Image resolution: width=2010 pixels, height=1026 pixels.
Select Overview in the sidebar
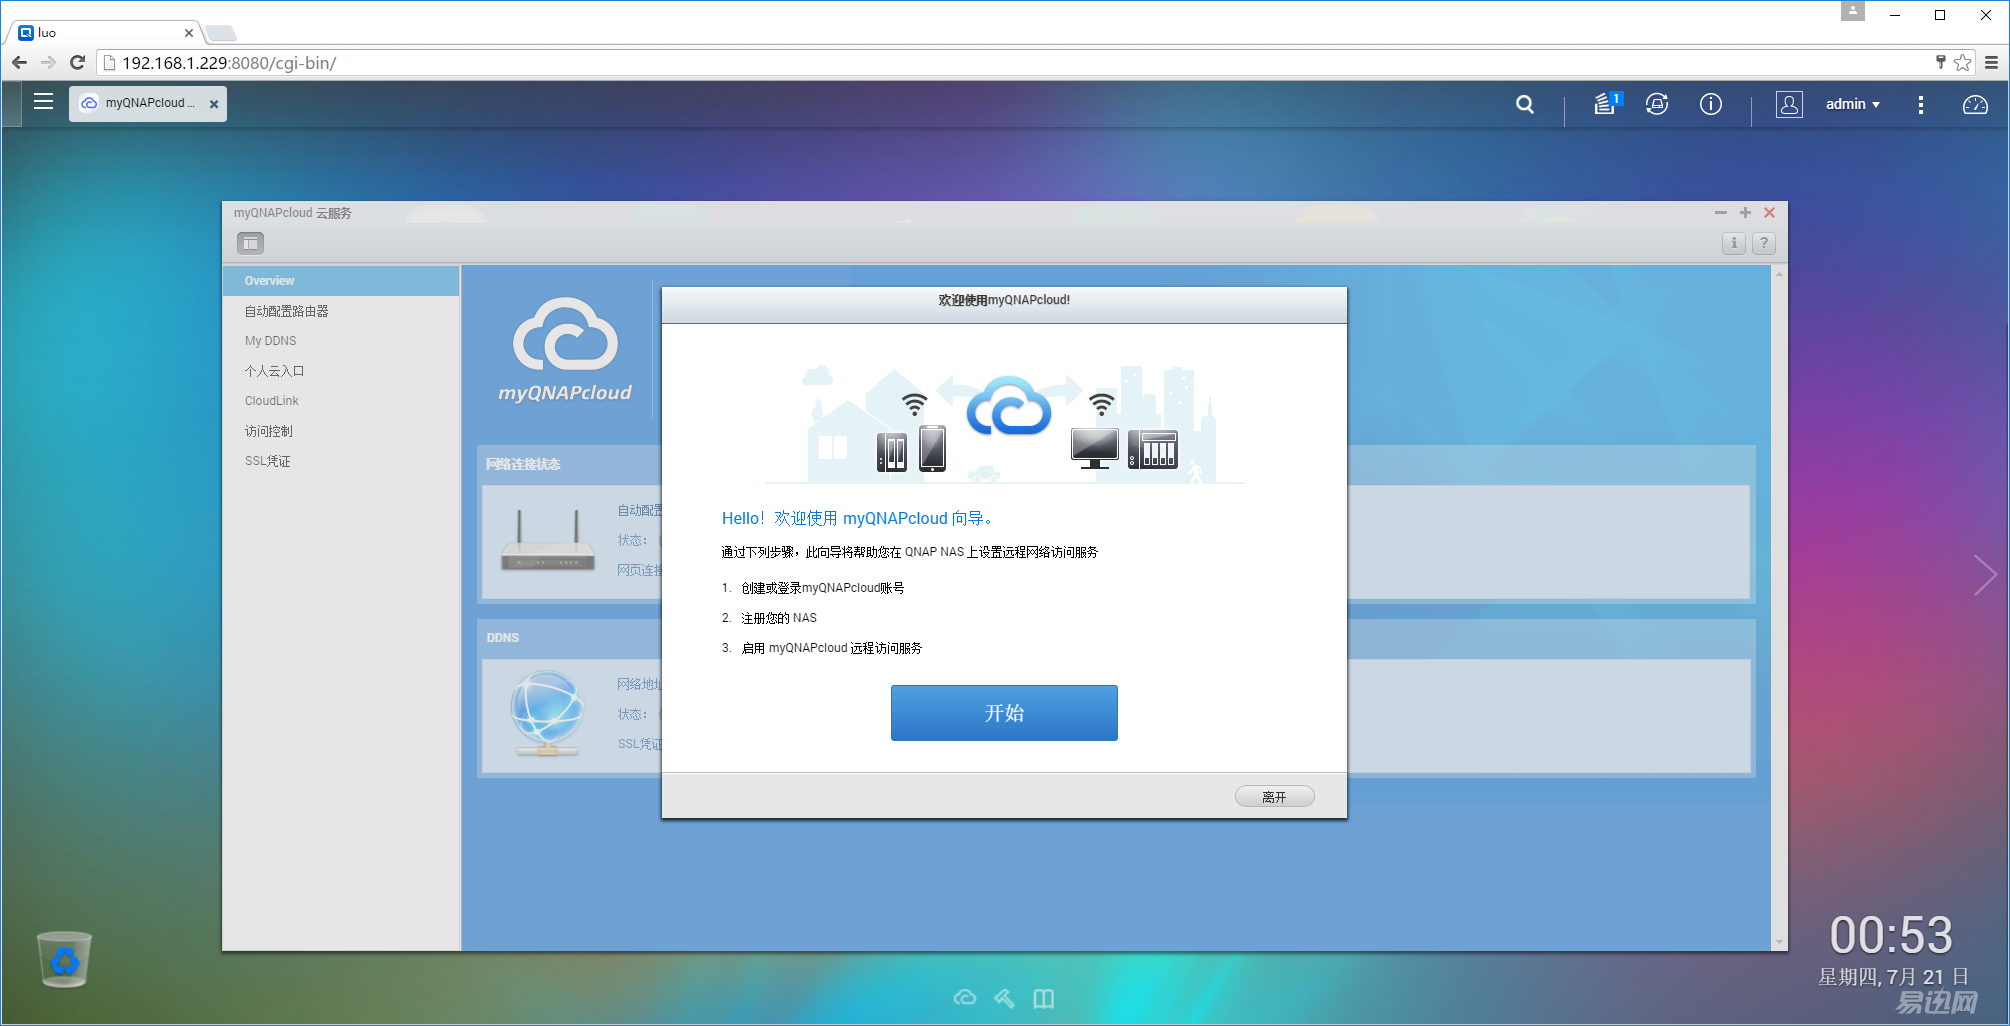341,281
